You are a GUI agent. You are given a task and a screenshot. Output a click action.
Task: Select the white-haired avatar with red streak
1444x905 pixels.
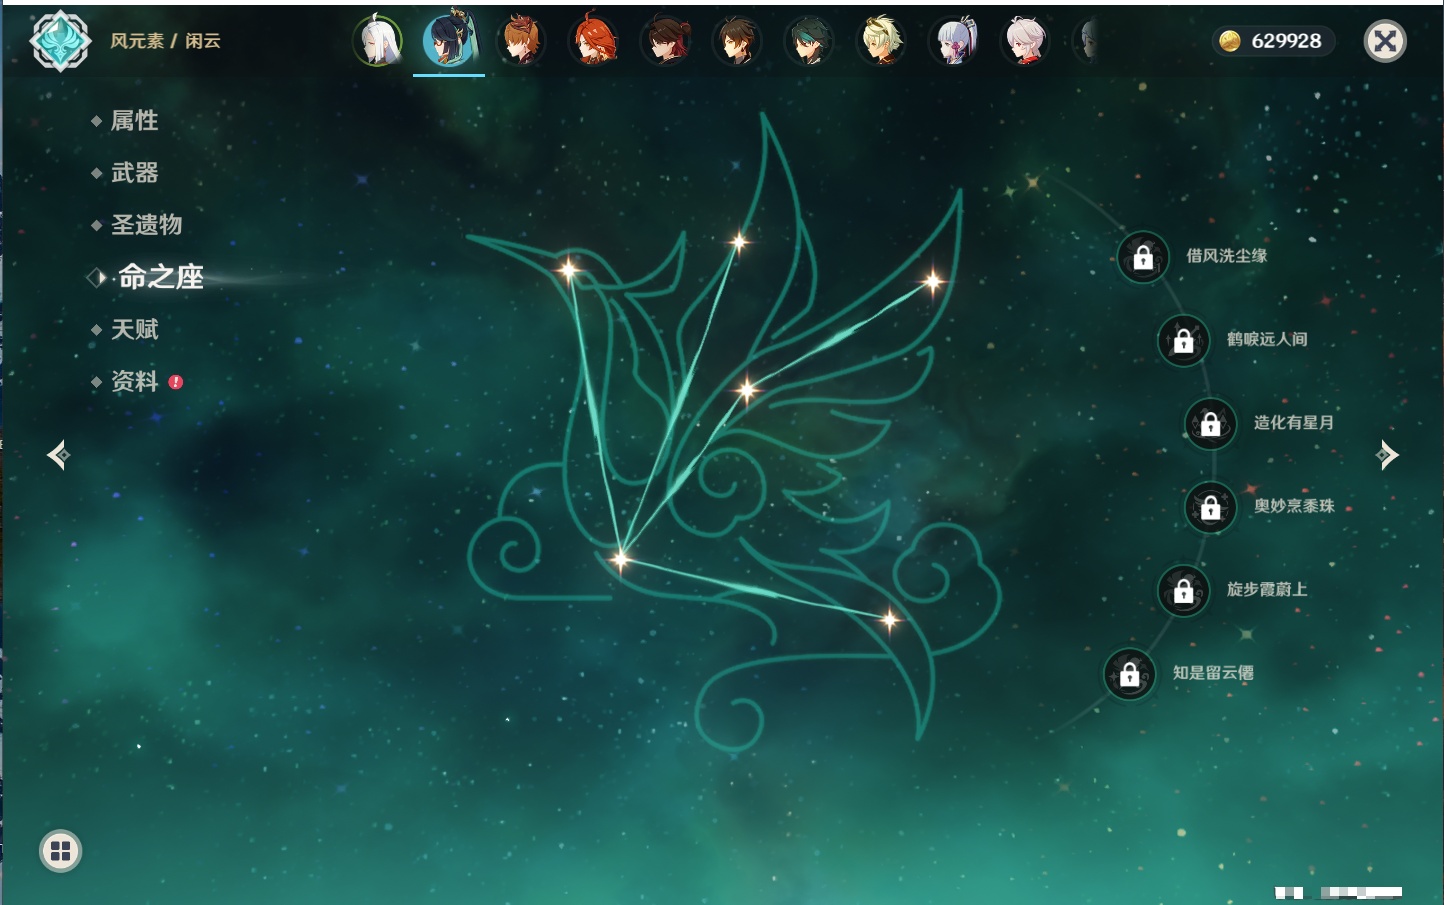point(1025,41)
